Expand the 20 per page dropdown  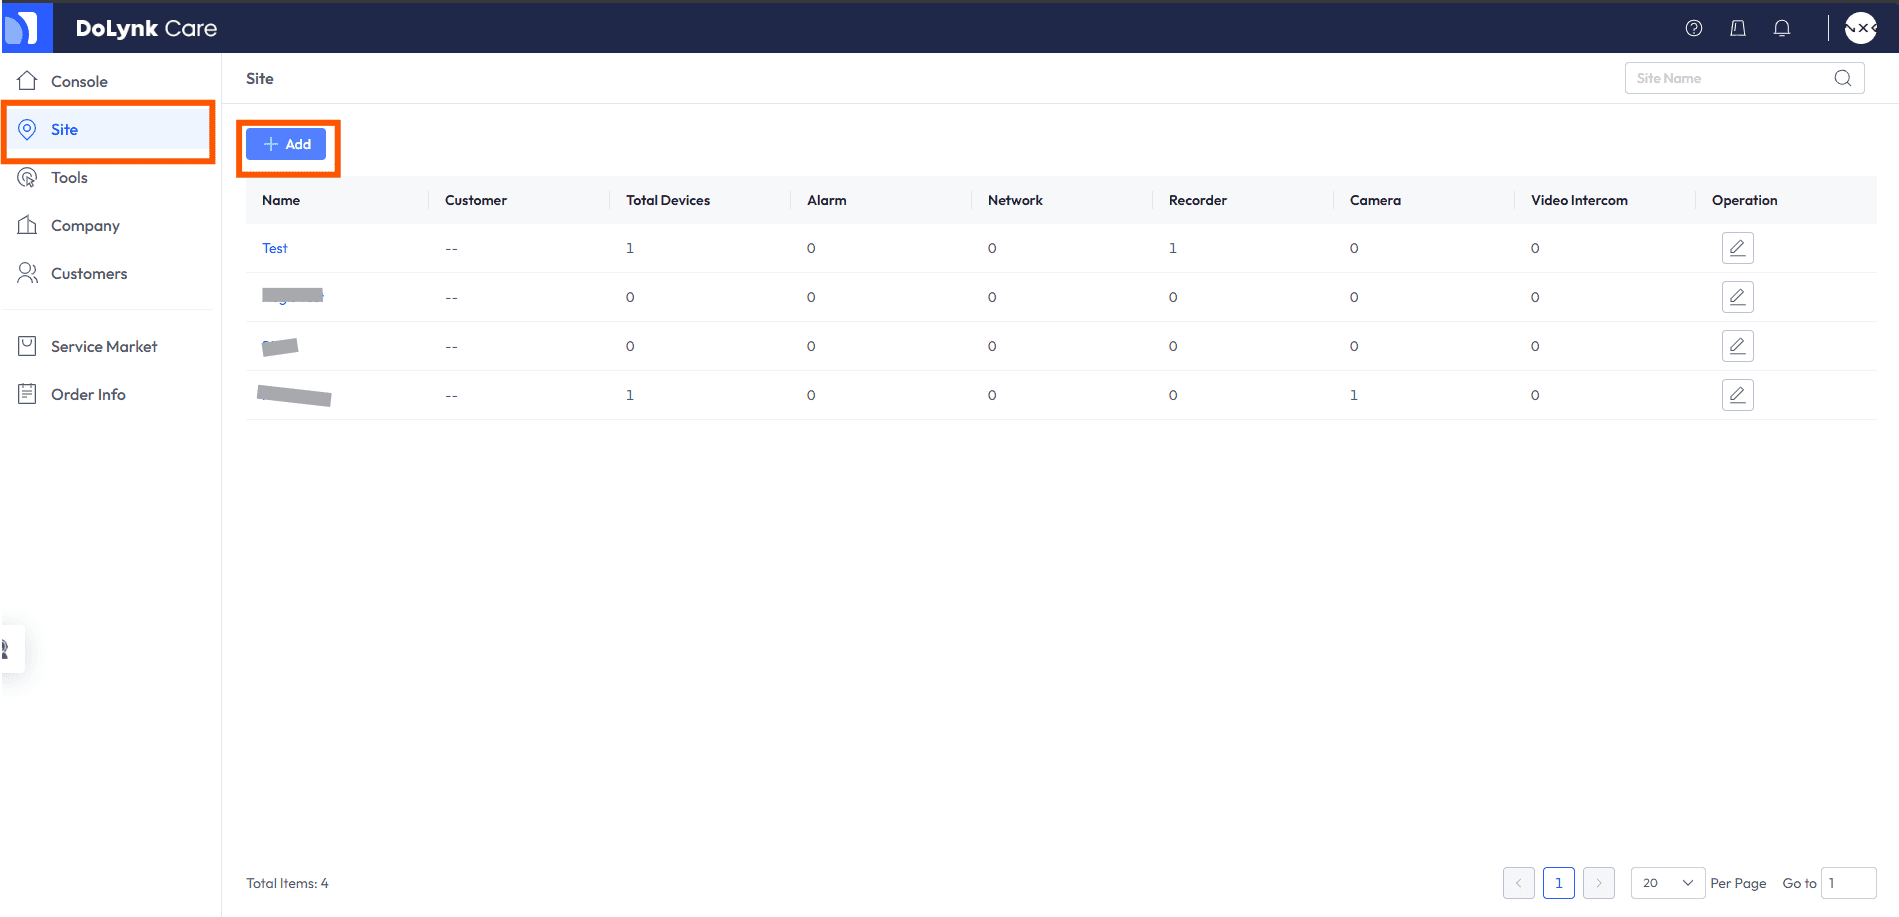click(1667, 883)
